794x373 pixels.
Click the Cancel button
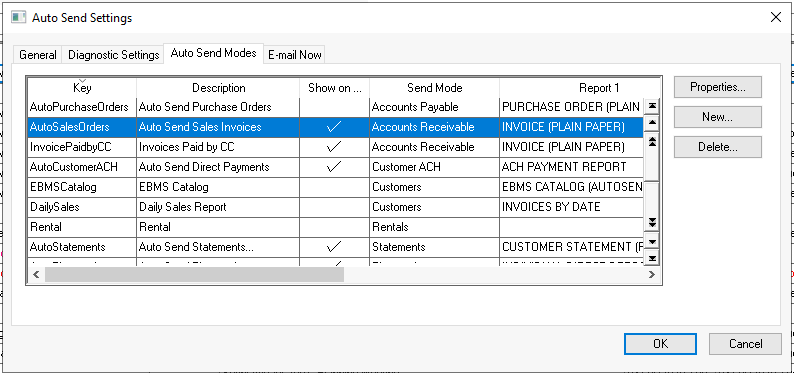pyautogui.click(x=745, y=344)
